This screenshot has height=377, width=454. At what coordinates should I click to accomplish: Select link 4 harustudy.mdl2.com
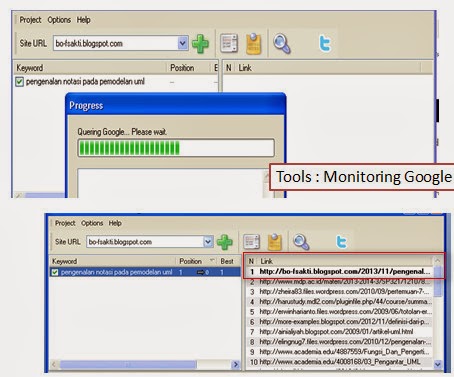pos(339,302)
